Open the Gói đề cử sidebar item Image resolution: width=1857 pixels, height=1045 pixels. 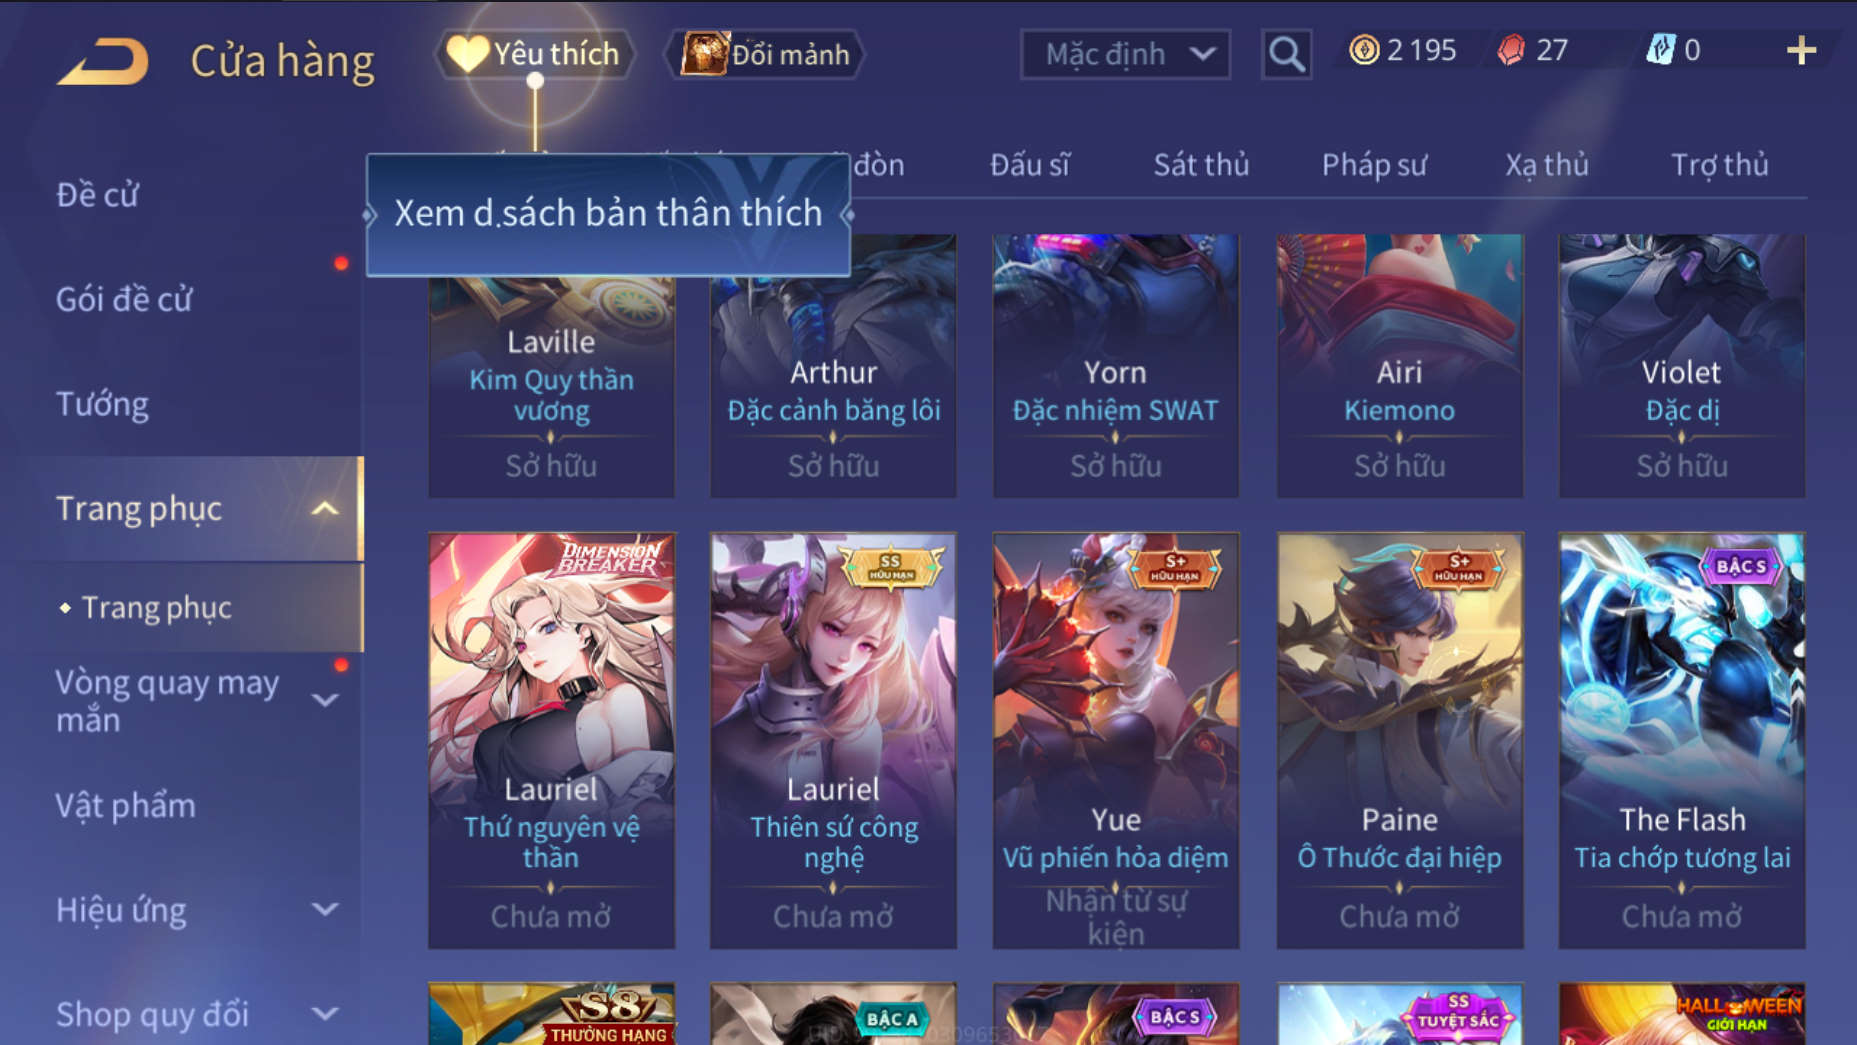pos(124,299)
